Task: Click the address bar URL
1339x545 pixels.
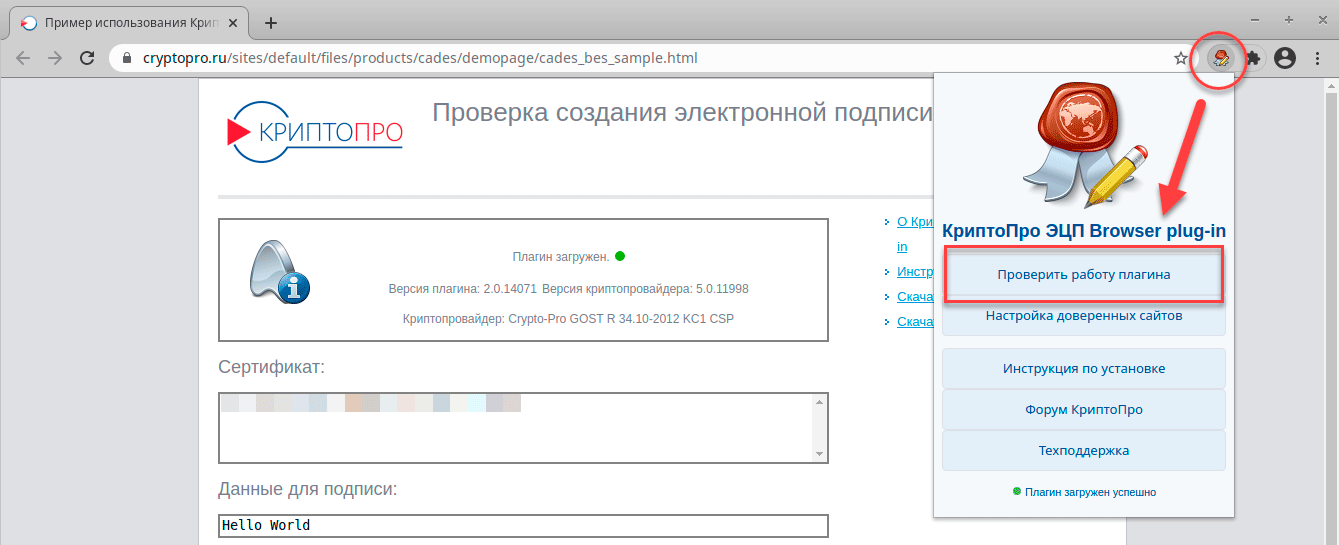Action: coord(421,58)
